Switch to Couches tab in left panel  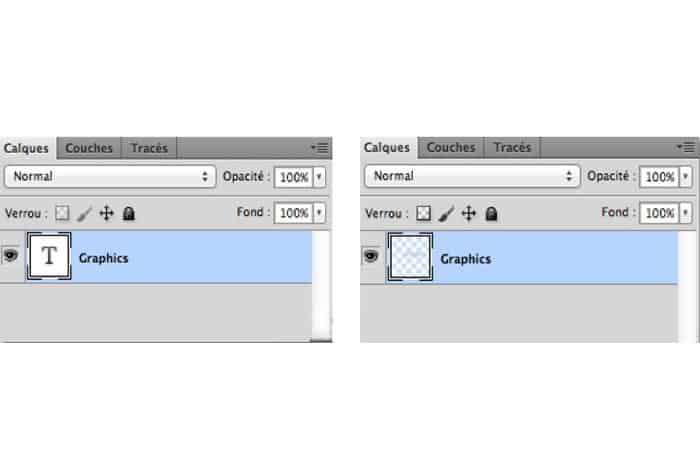tap(89, 148)
